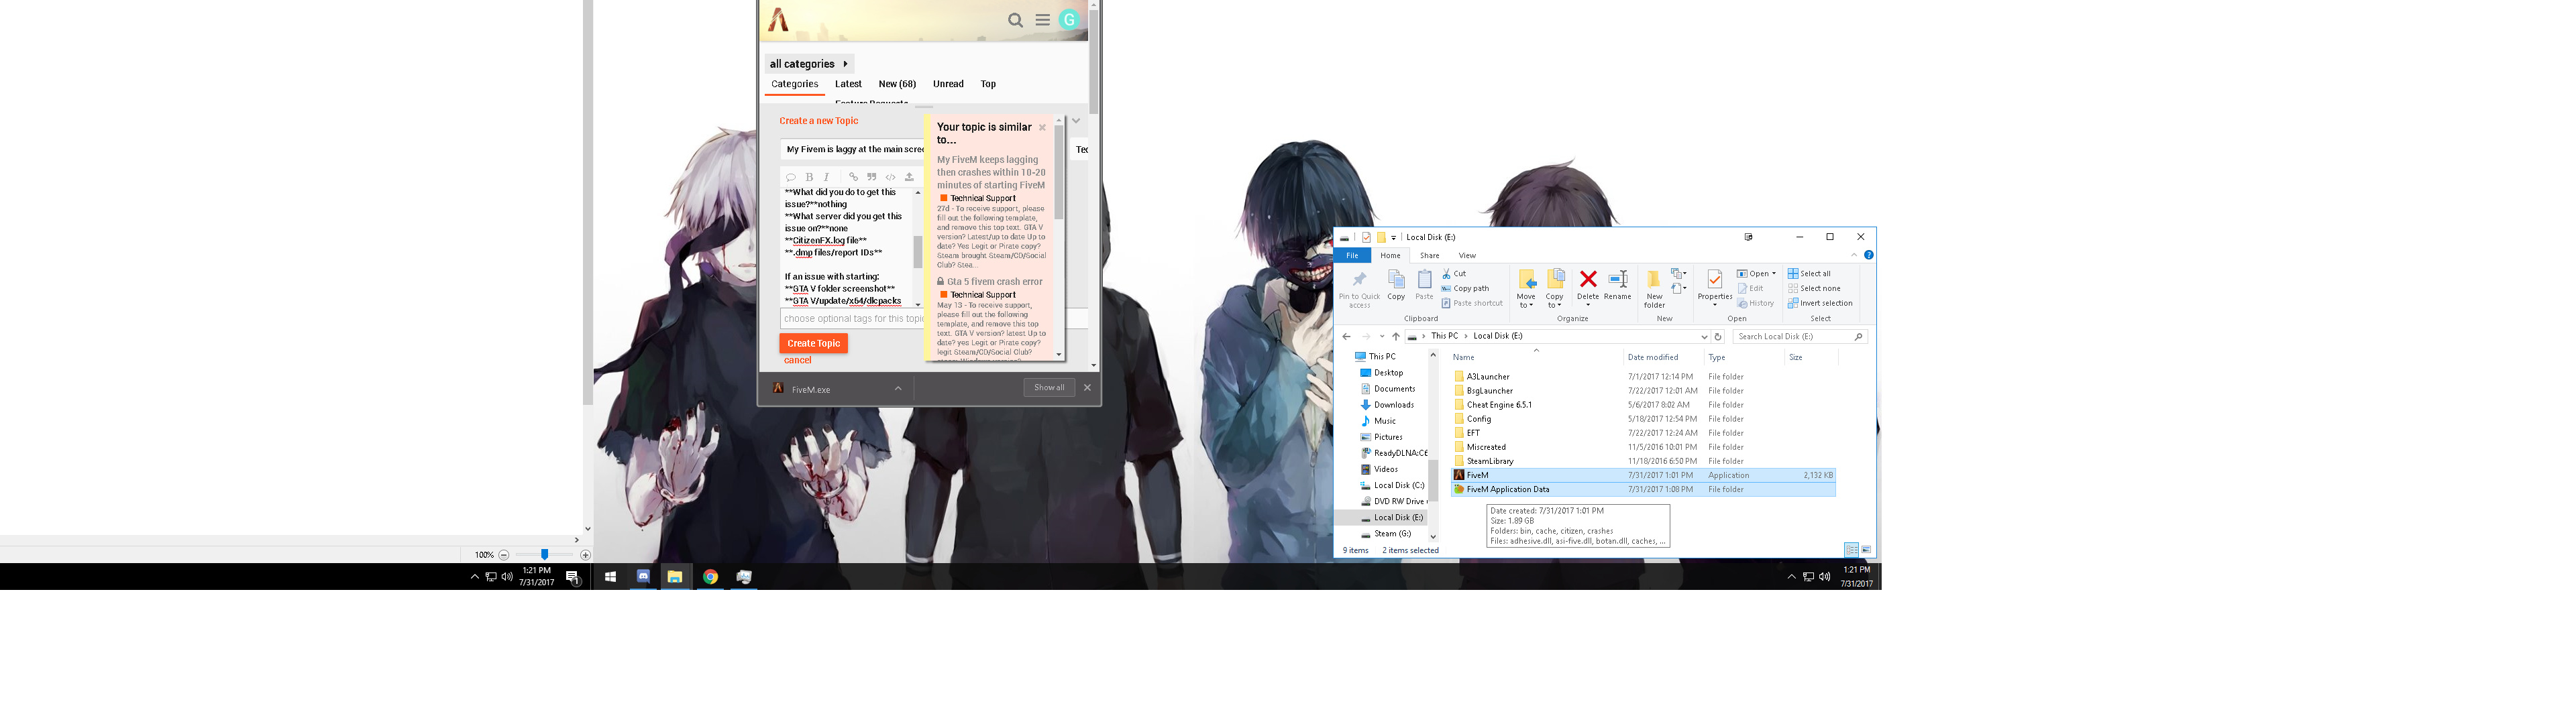Open Gta 5 fivem crash error topic
This screenshot has width=2576, height=724.
click(994, 282)
